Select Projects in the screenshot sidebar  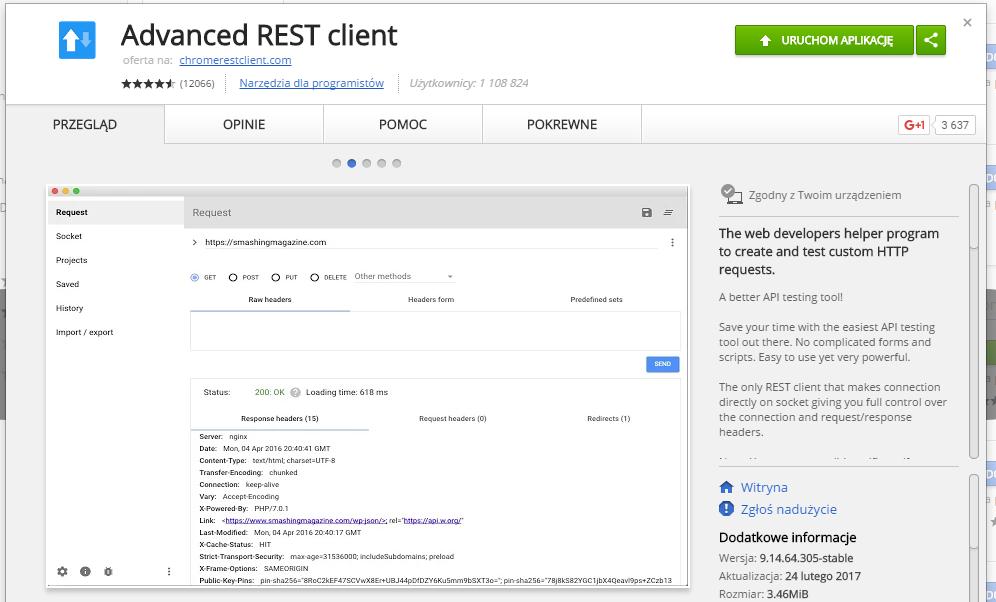click(x=72, y=260)
